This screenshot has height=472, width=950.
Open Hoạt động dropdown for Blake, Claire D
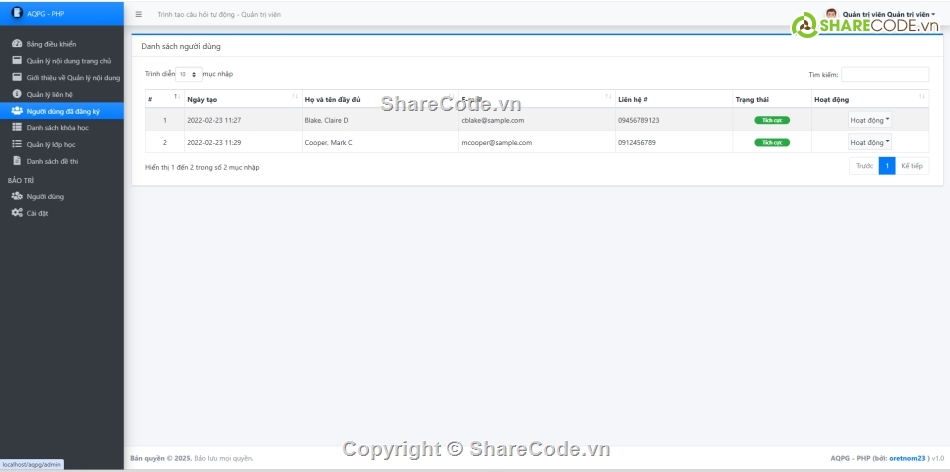[869, 120]
